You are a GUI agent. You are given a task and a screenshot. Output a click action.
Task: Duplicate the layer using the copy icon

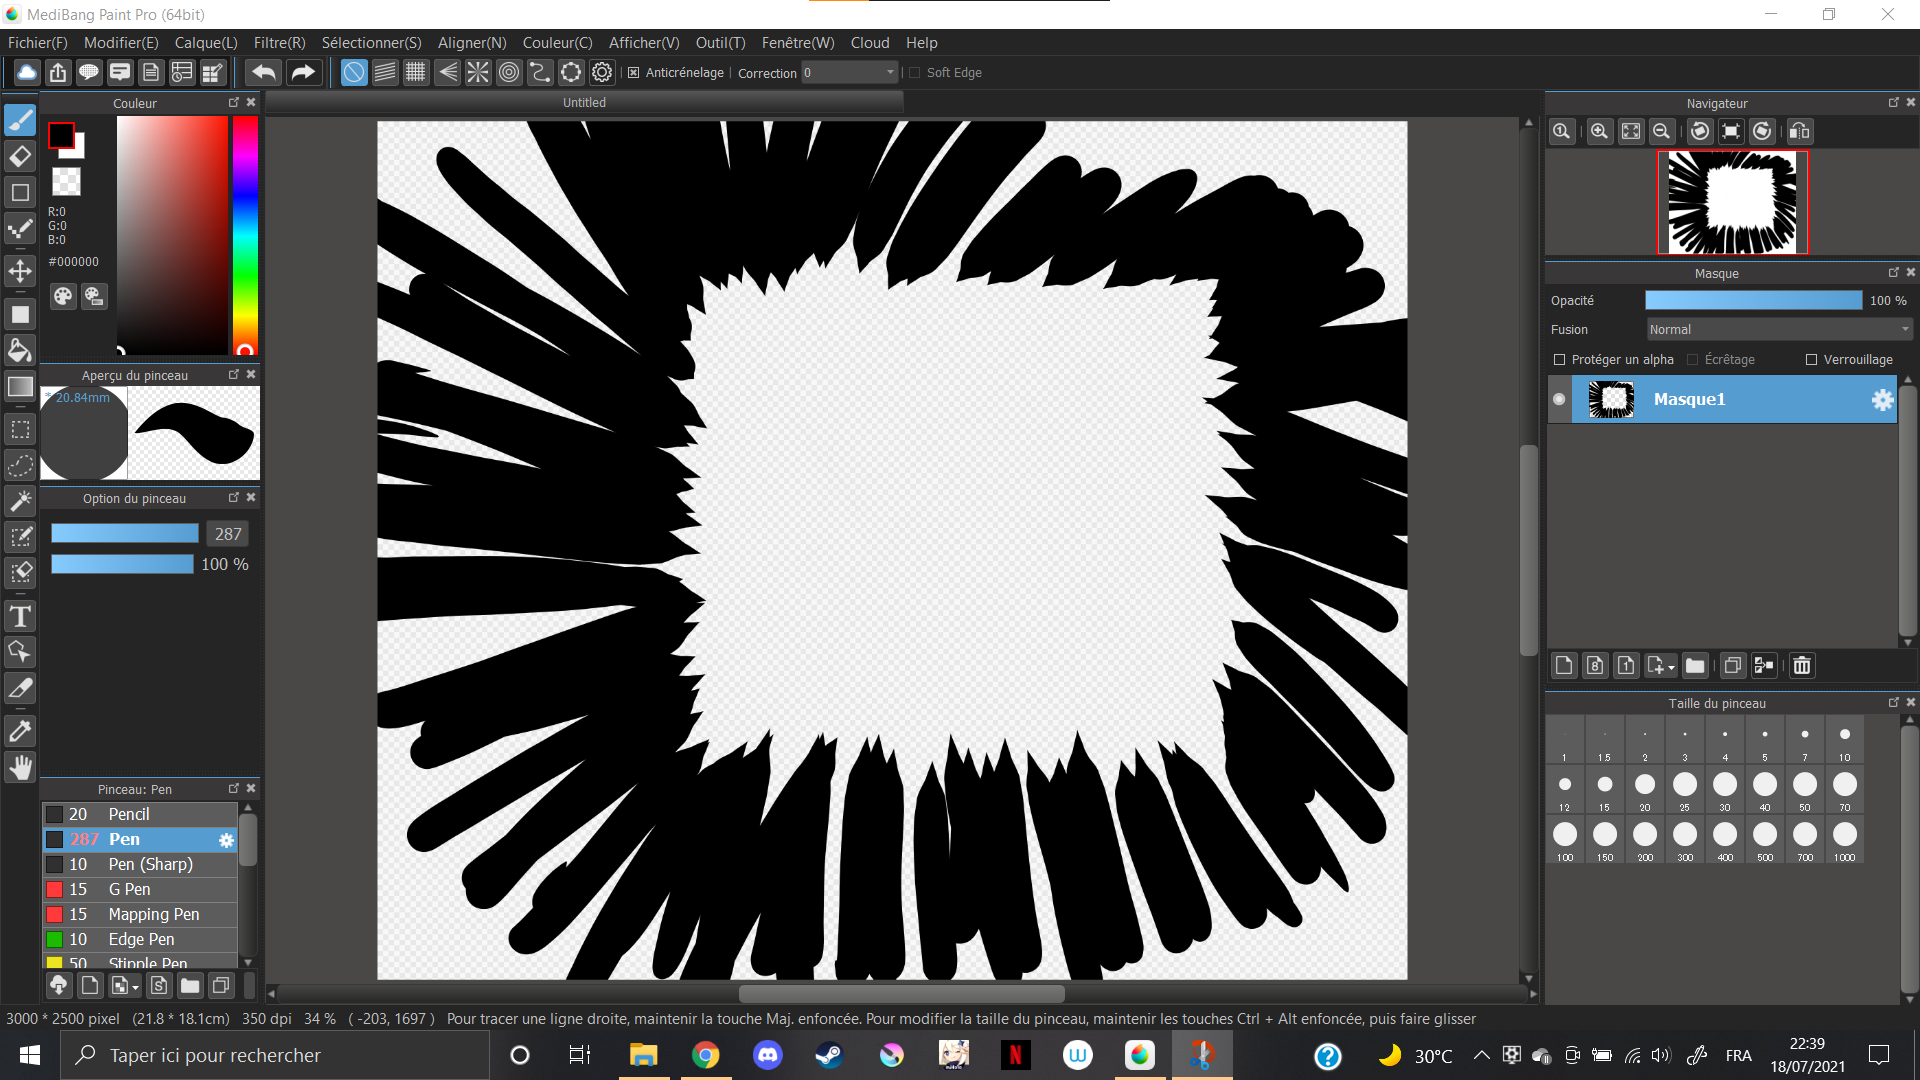coord(1733,666)
